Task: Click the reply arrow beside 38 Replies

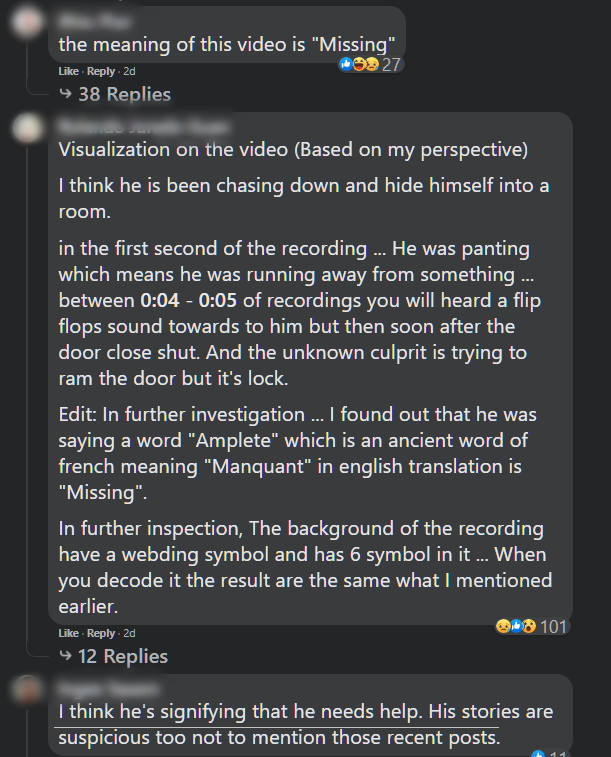Action: point(65,93)
